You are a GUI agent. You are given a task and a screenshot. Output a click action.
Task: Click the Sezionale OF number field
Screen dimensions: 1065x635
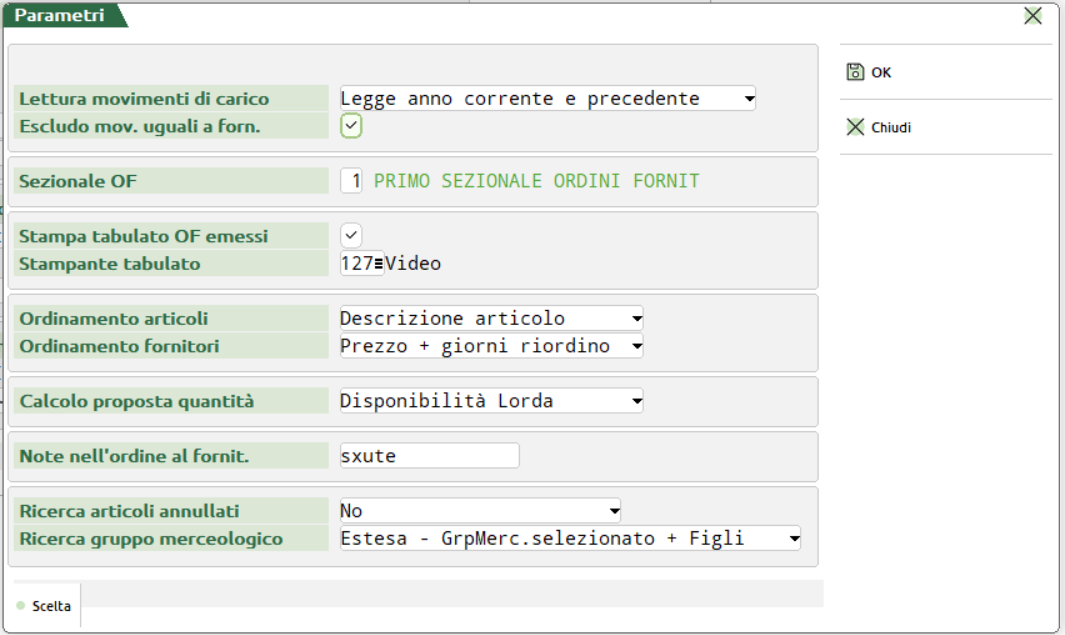tap(352, 181)
